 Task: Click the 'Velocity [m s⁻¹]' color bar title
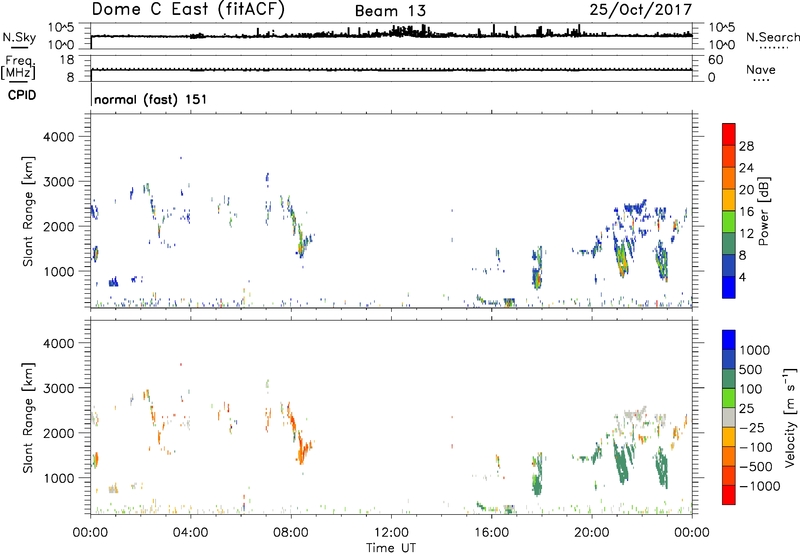790,417
